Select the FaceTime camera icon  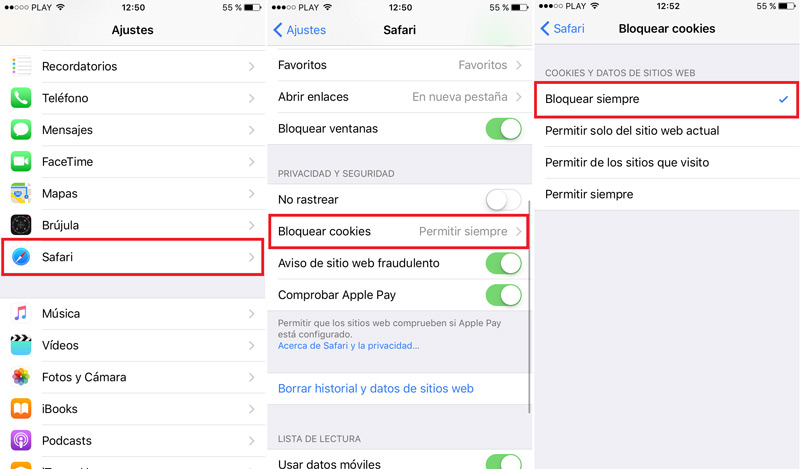pos(21,162)
